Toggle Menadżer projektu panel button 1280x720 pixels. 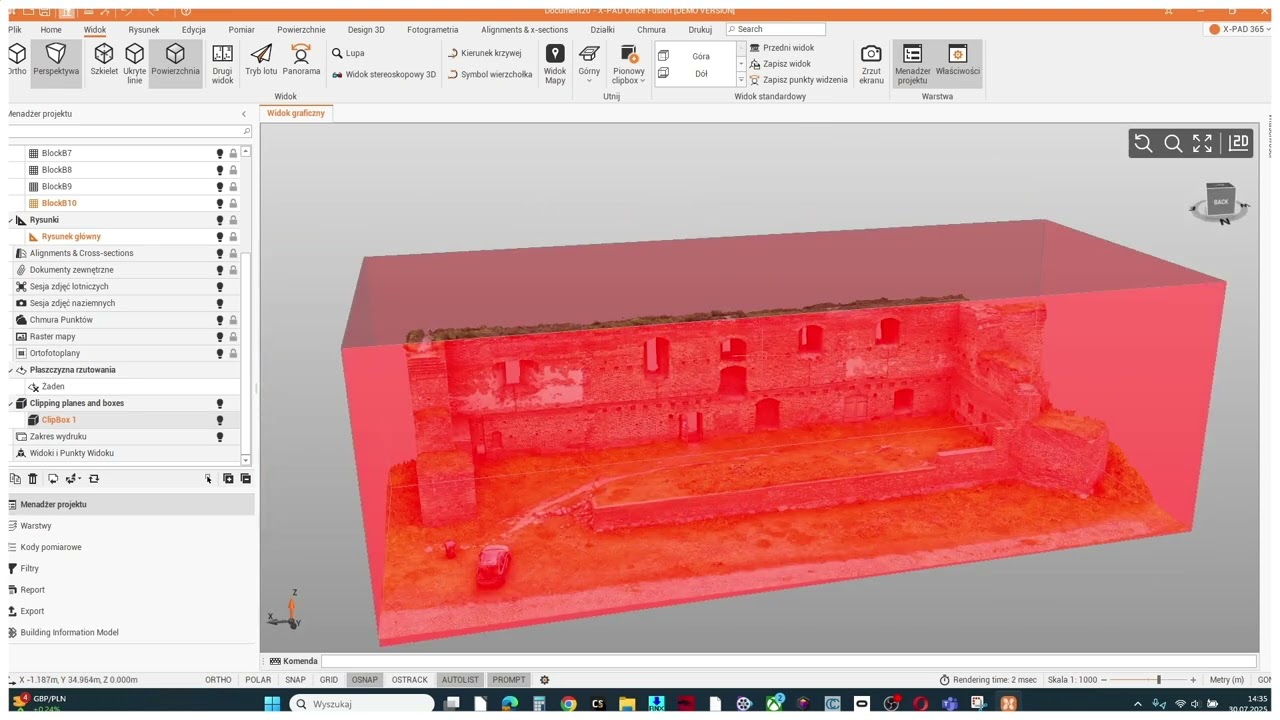pos(912,63)
